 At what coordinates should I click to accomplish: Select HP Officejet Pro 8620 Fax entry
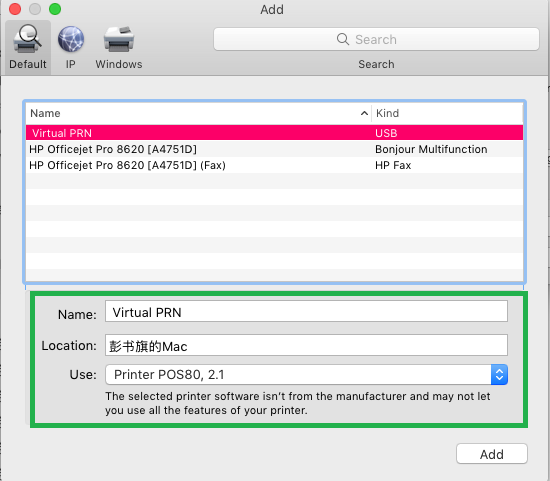pos(274,165)
